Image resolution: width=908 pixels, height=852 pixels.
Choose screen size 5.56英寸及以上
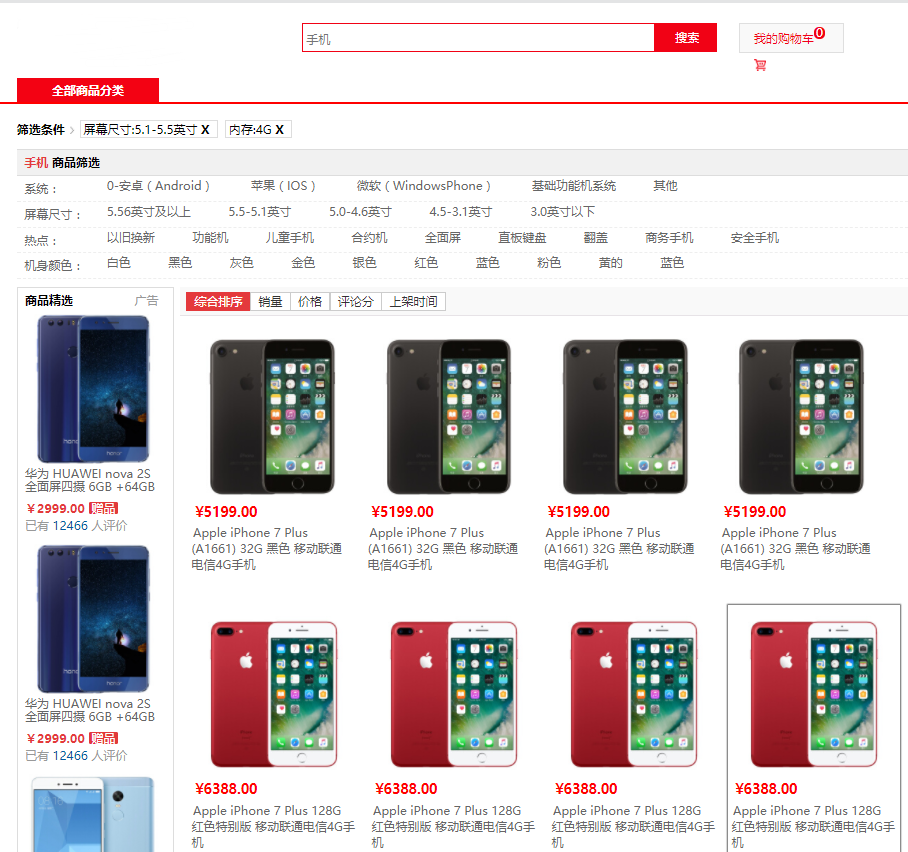149,212
